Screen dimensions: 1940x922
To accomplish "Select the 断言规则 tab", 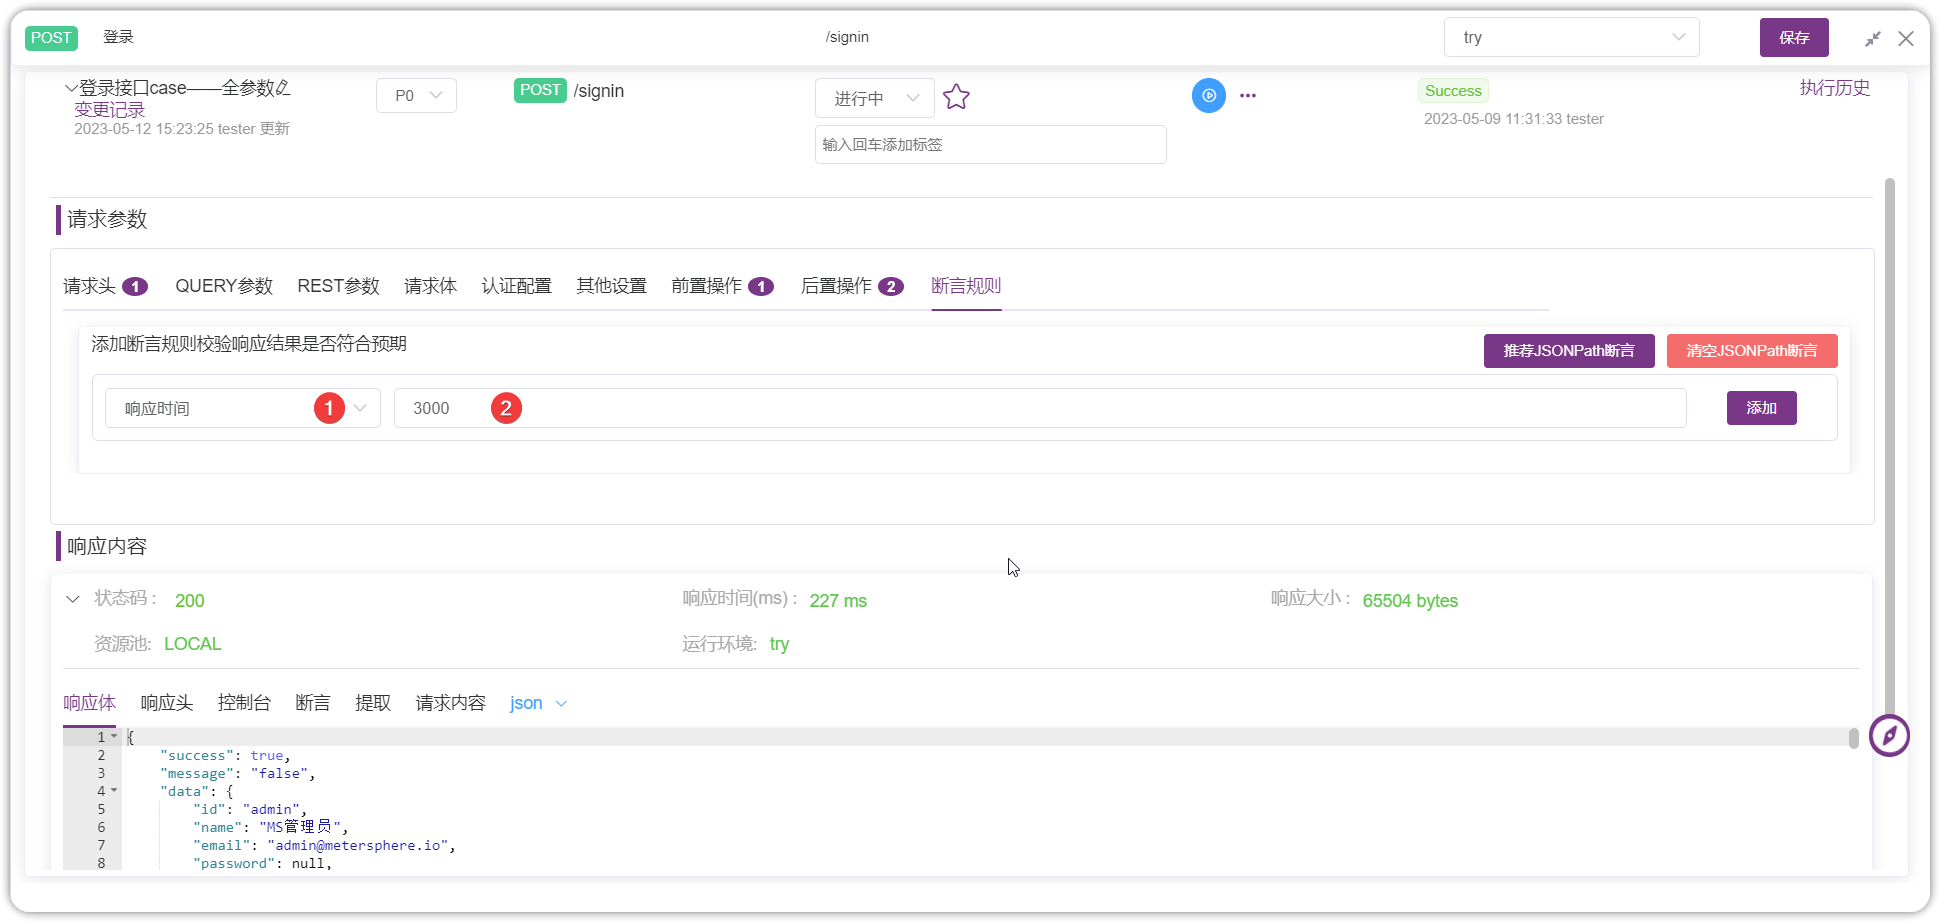I will pyautogui.click(x=966, y=286).
